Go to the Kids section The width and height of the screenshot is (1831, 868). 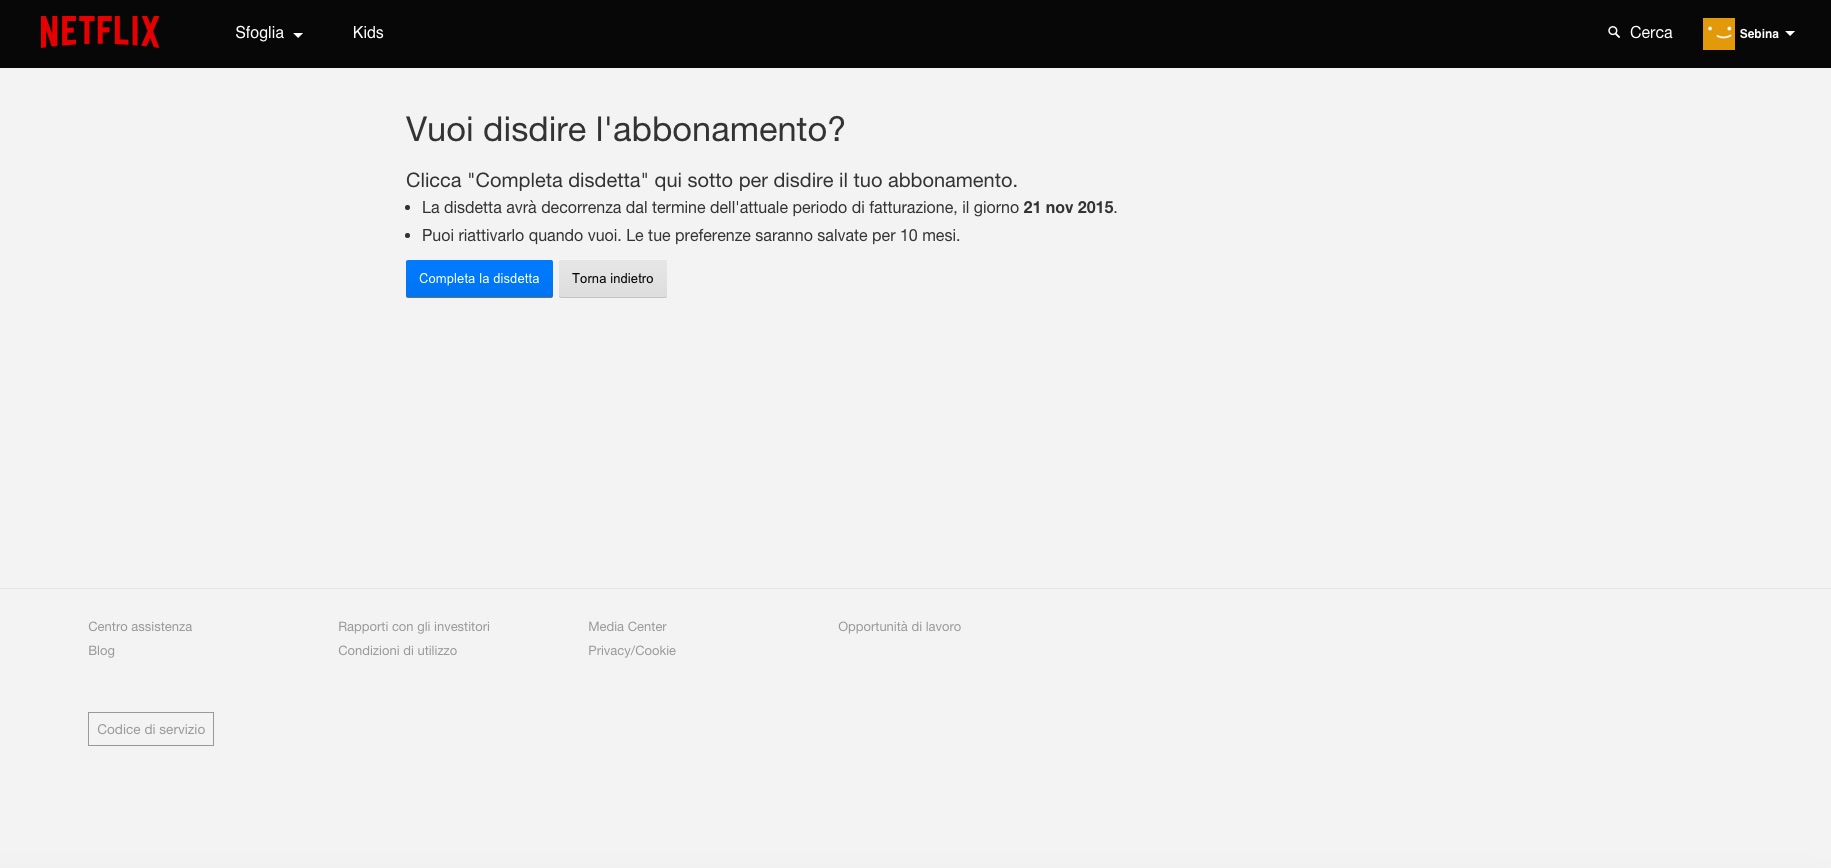368,33
